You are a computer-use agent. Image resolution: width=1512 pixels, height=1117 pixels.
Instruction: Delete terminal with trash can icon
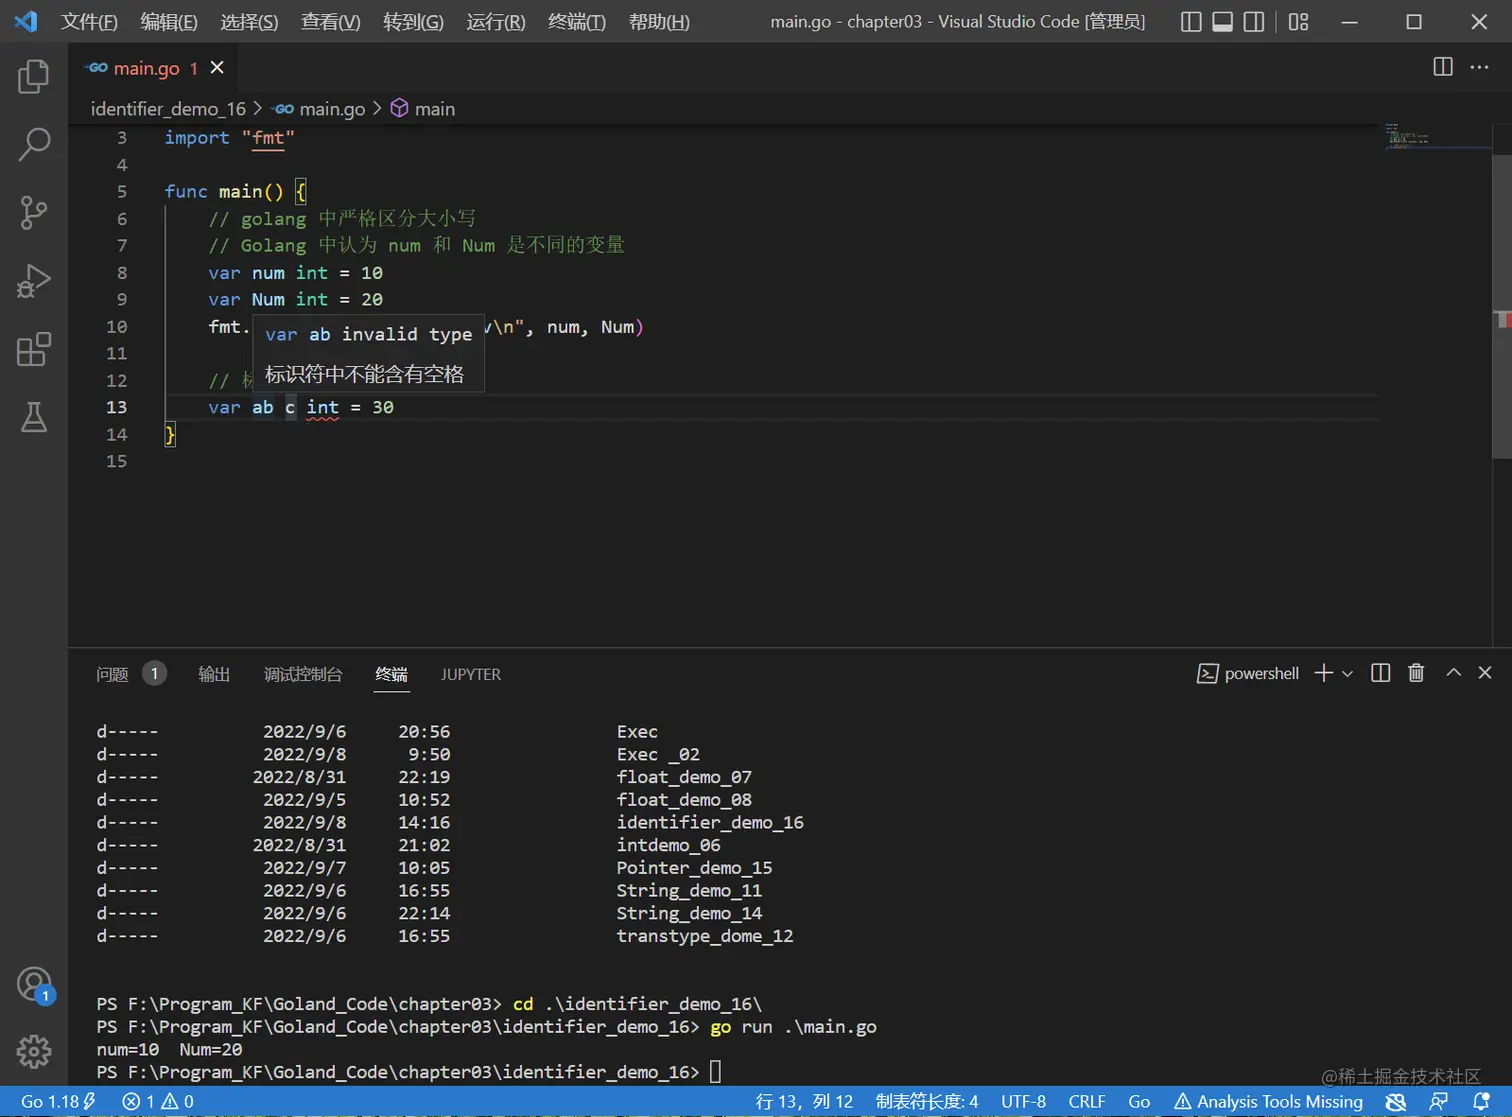[x=1416, y=673]
